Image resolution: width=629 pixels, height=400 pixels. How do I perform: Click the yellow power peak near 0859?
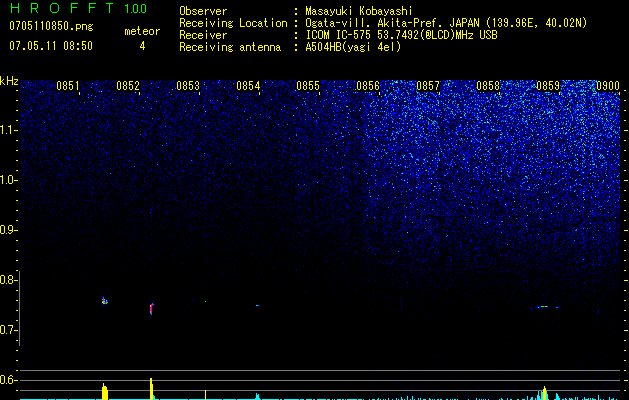(x=544, y=393)
